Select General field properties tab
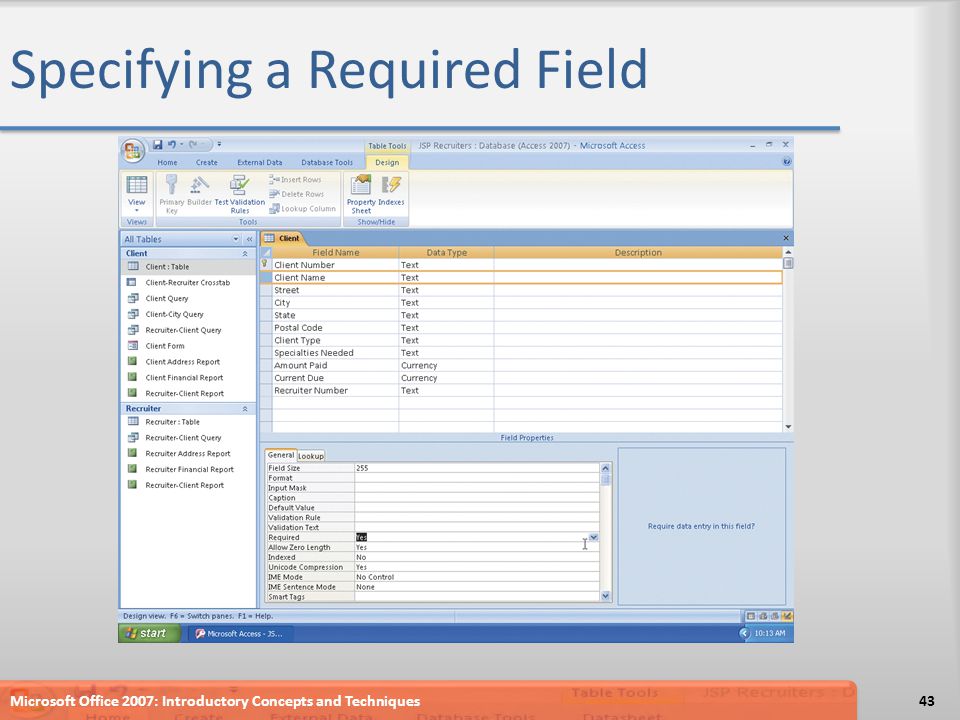Screen dimensions: 960x720 pyautogui.click(x=281, y=455)
